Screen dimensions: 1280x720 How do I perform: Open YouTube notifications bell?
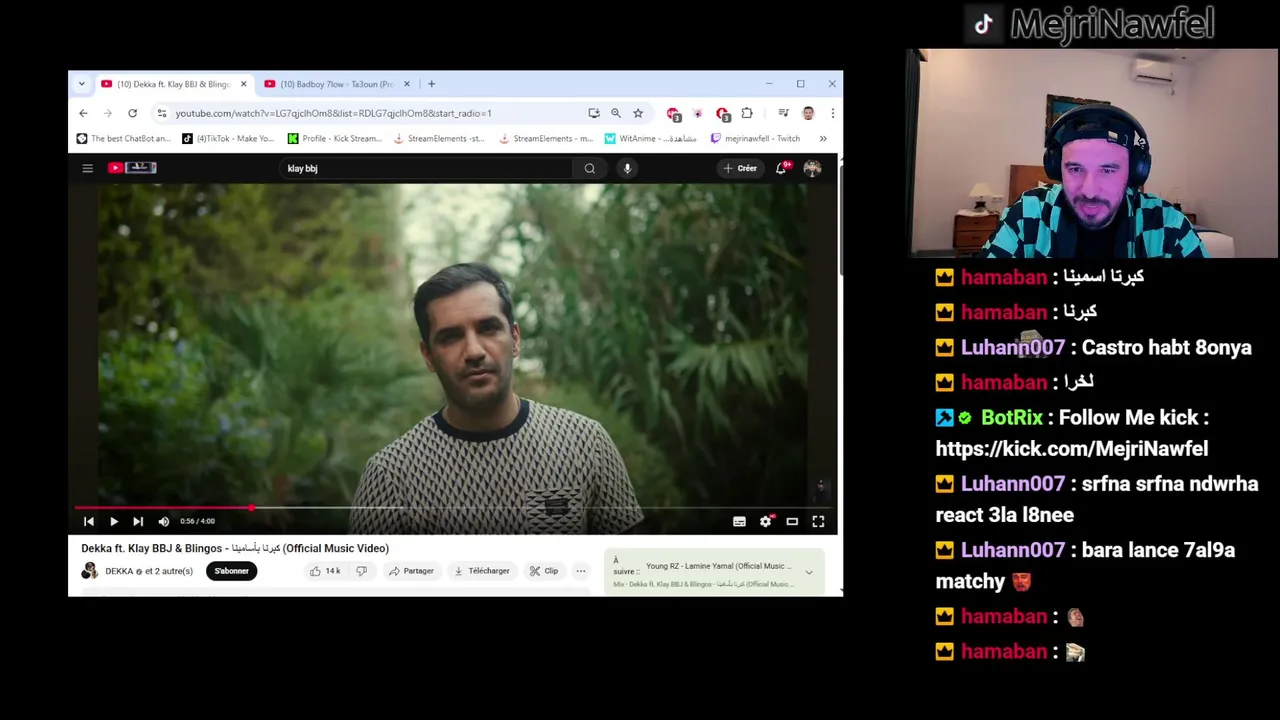click(x=781, y=168)
